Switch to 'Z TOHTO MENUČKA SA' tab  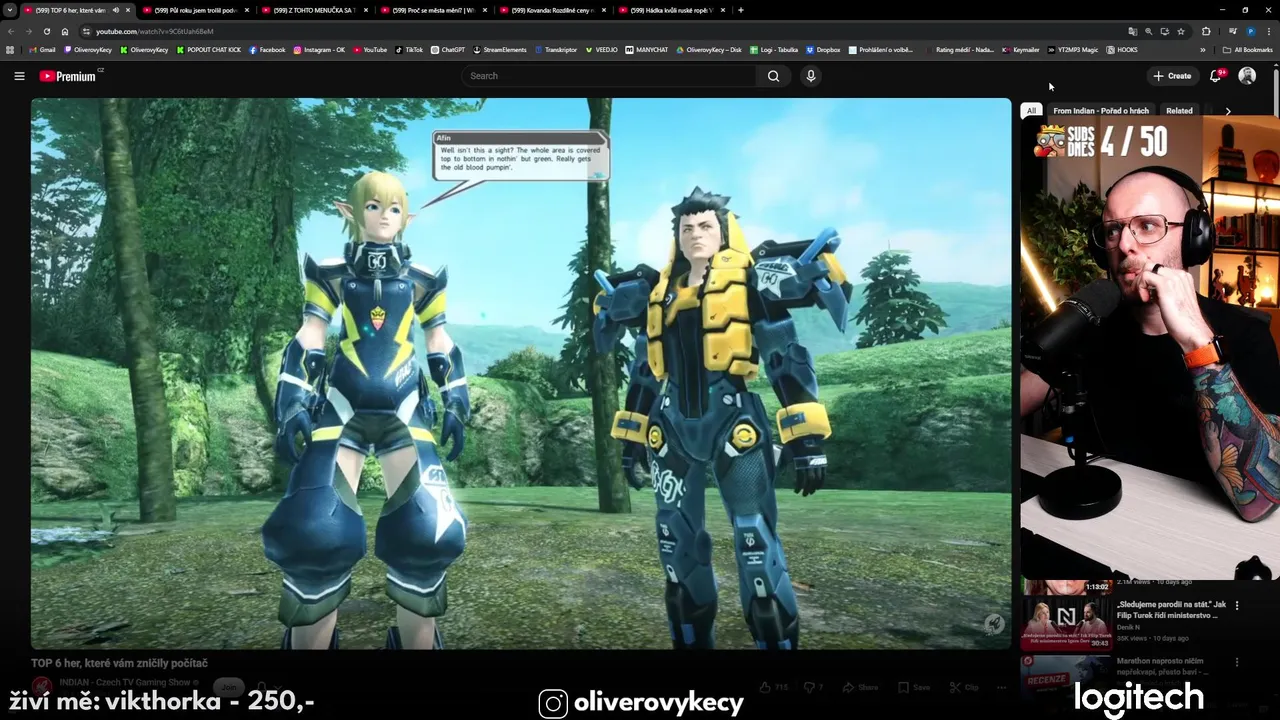(x=314, y=10)
